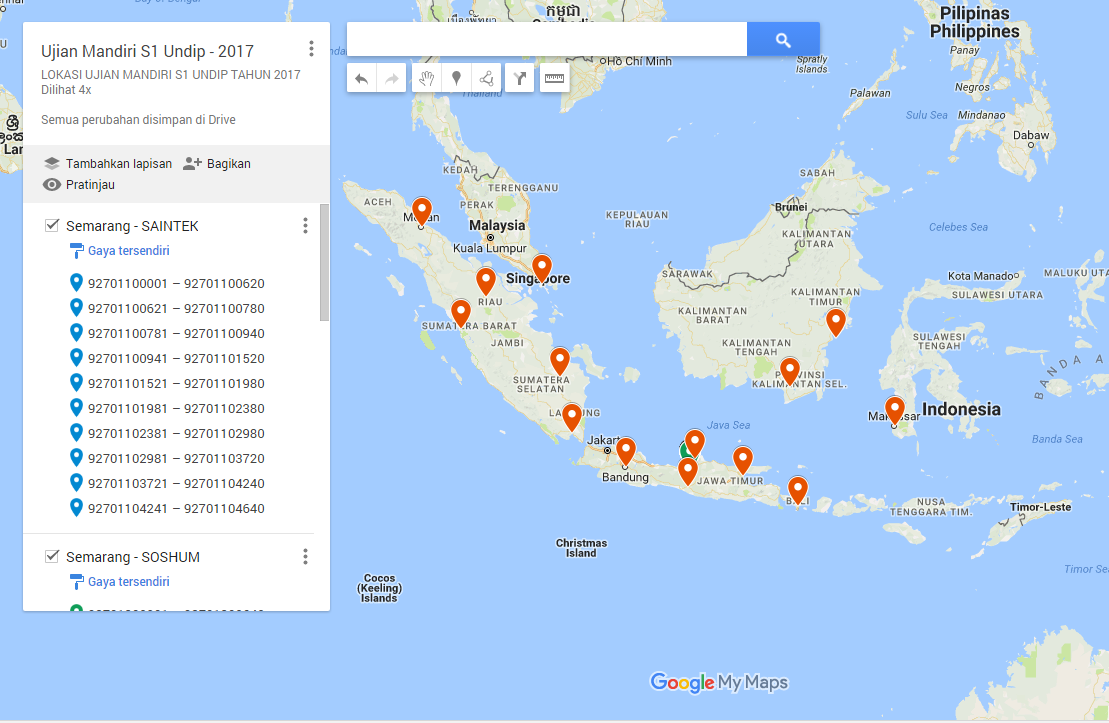Select the add directions tool
This screenshot has height=723, width=1109.
pos(520,78)
